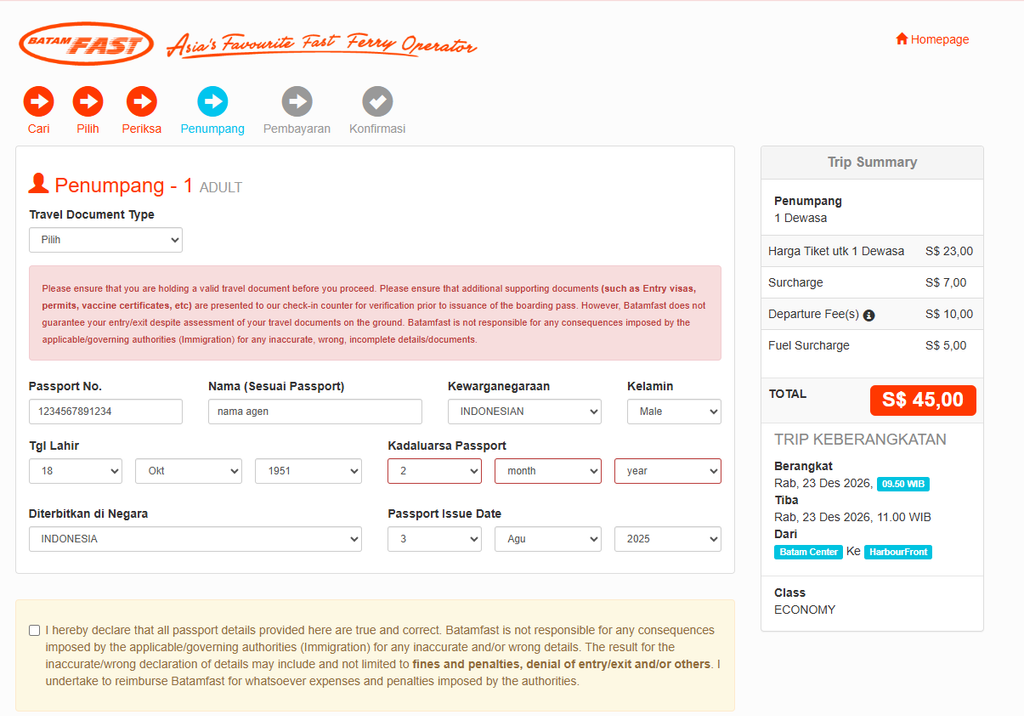The width and height of the screenshot is (1024, 716).
Task: Click the Asia's Favourite Fast Ferry Operator tagline
Action: 321,45
